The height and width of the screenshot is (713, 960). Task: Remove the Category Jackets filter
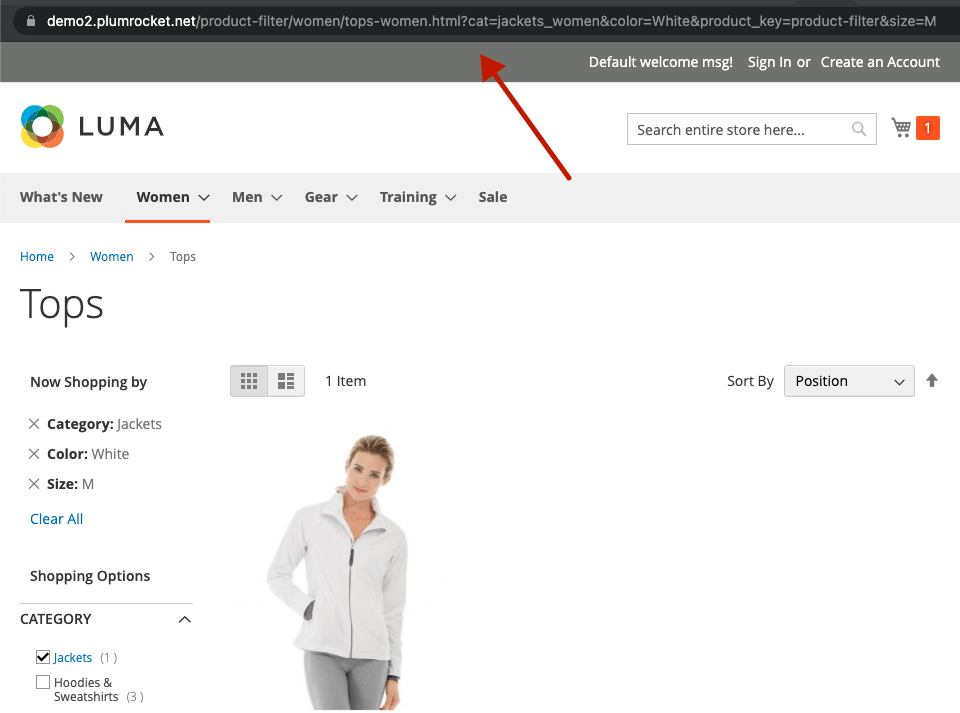click(34, 424)
